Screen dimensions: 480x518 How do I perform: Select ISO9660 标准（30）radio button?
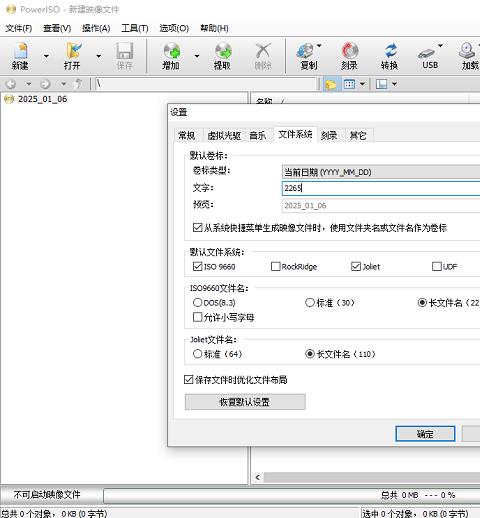[310, 302]
